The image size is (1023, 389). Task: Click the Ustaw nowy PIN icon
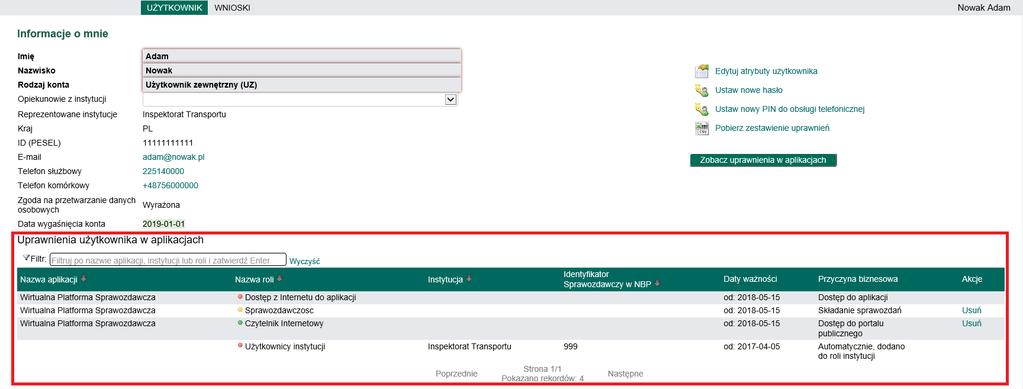point(702,109)
